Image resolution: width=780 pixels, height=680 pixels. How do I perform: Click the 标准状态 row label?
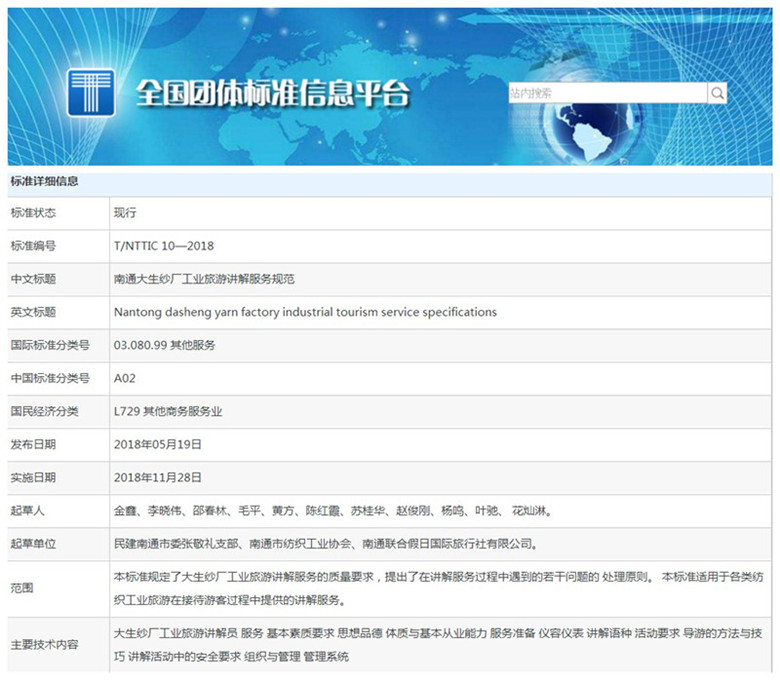coord(34,213)
